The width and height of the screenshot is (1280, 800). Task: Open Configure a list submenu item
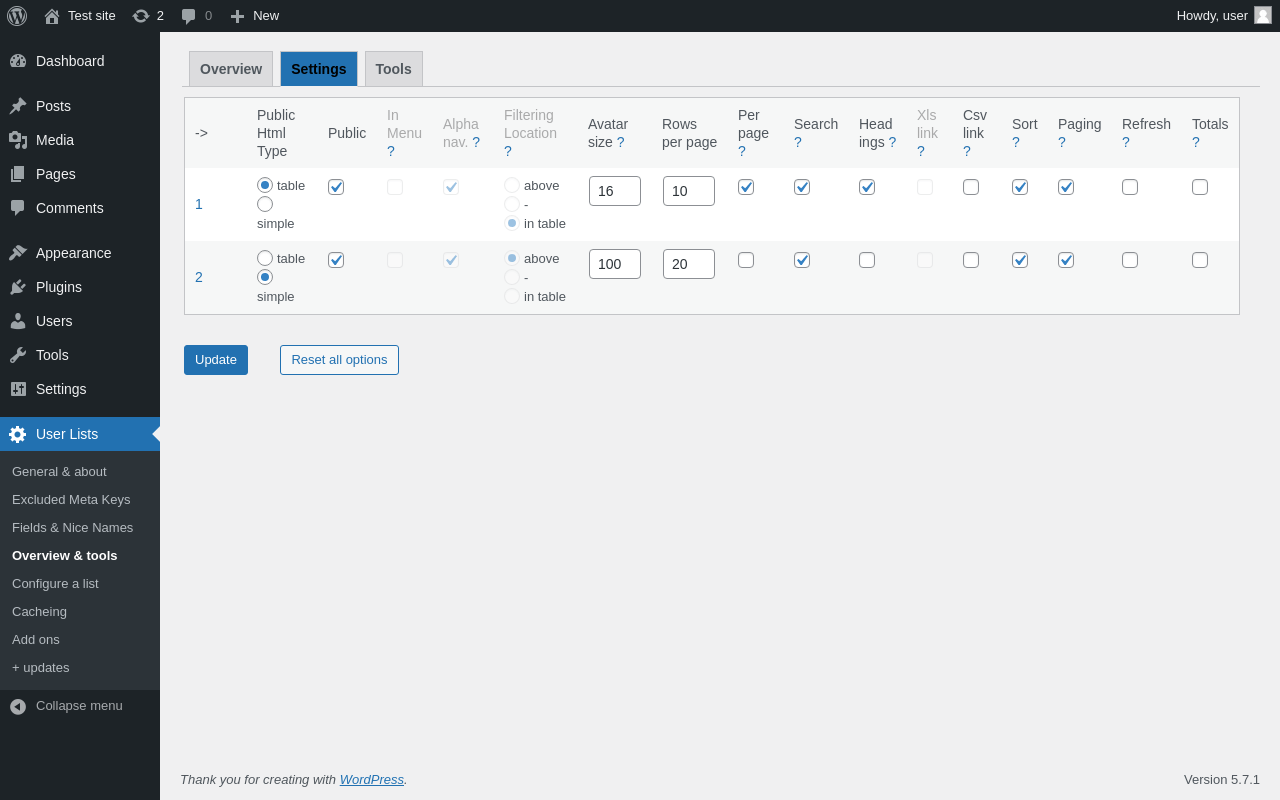(x=55, y=584)
